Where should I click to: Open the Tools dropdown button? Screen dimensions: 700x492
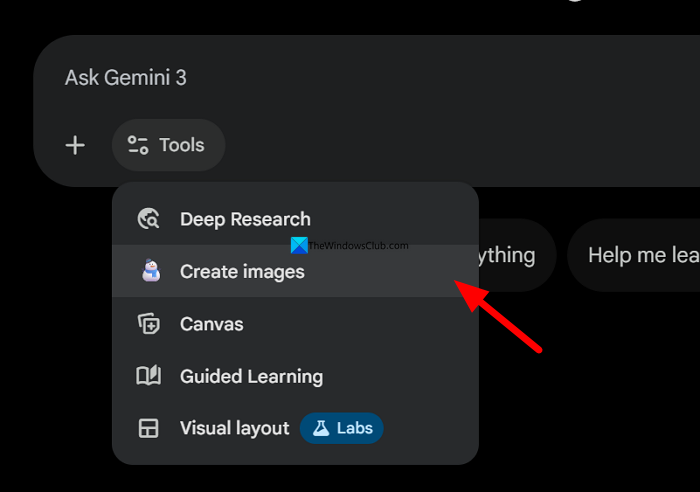168,145
